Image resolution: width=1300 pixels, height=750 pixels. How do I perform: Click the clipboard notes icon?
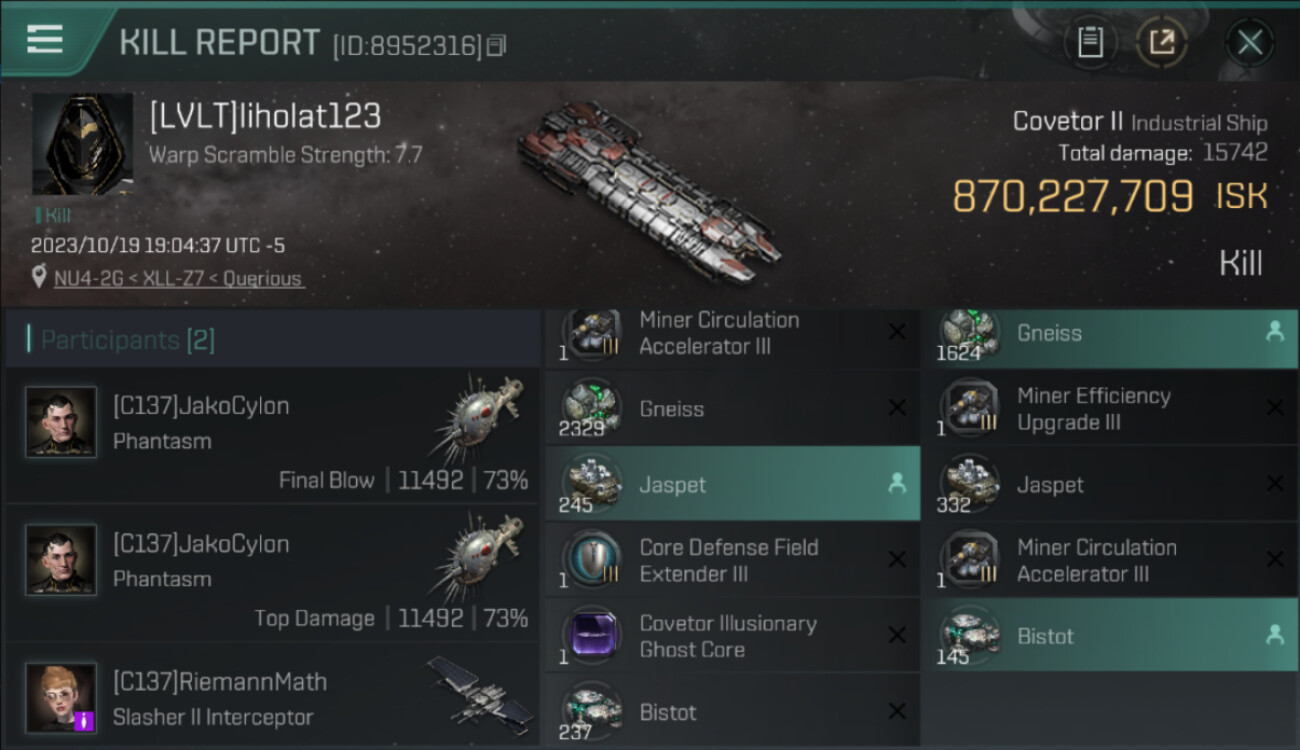(1090, 43)
